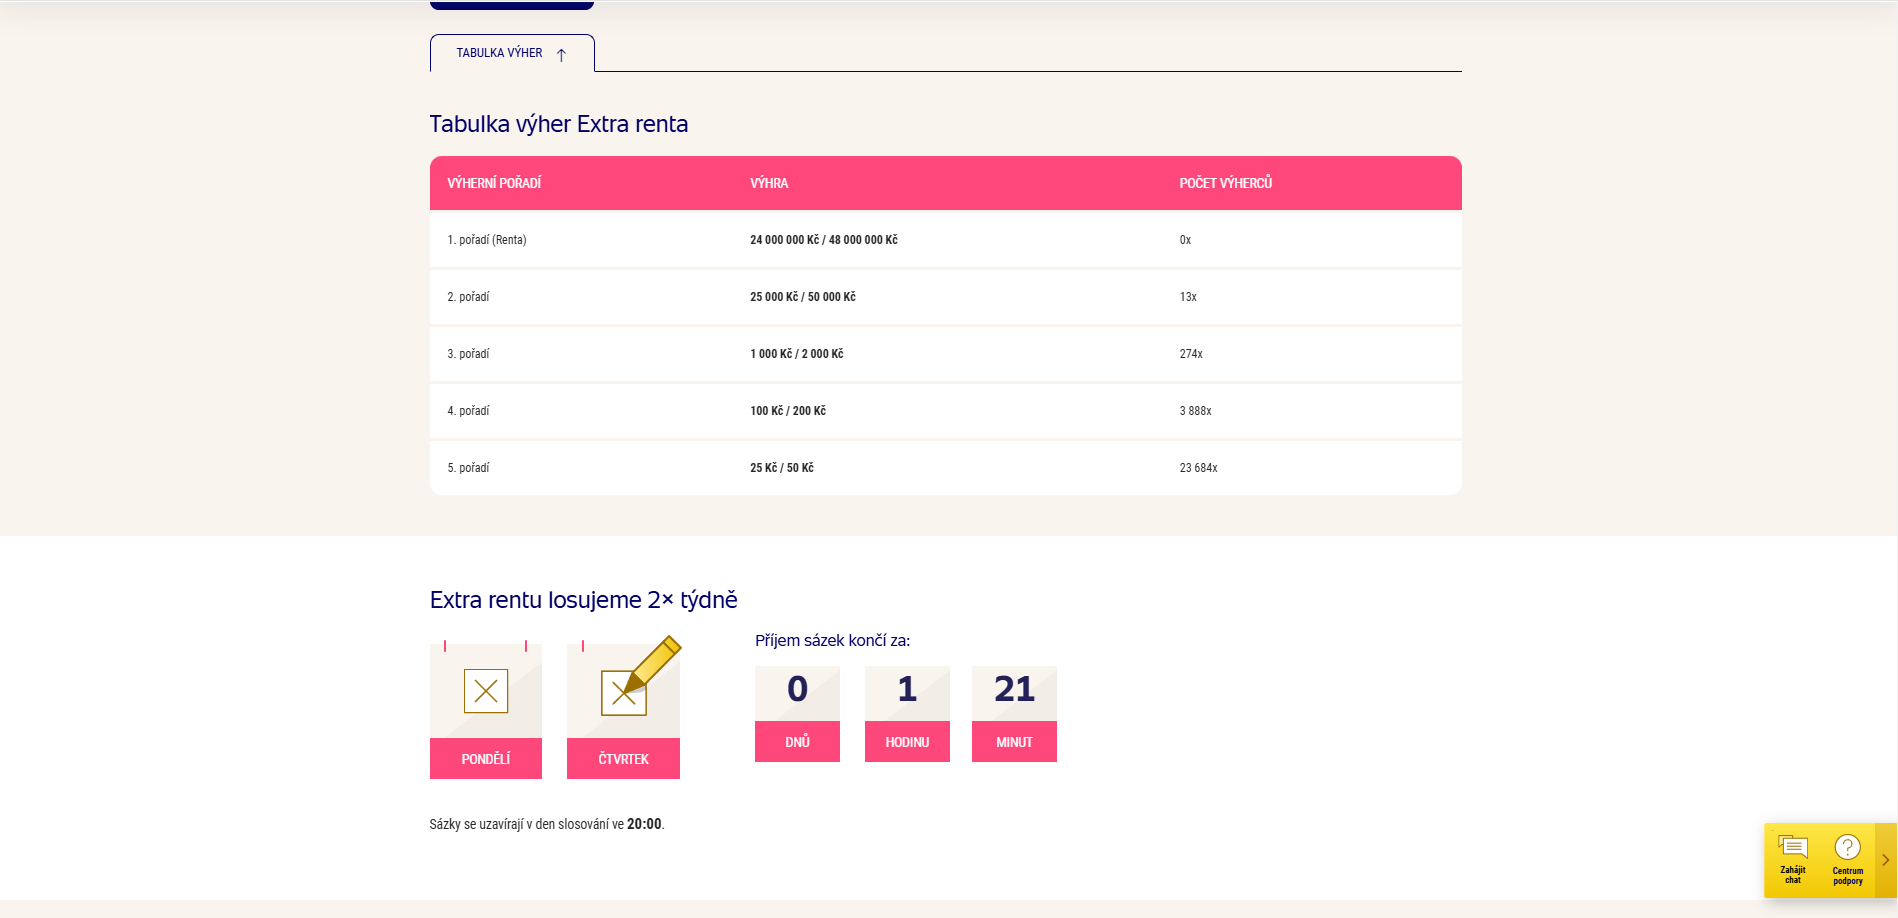The width and height of the screenshot is (1898, 918).
Task: Click the 25 000 Kč / 50 000 Kč cell
Action: (803, 297)
